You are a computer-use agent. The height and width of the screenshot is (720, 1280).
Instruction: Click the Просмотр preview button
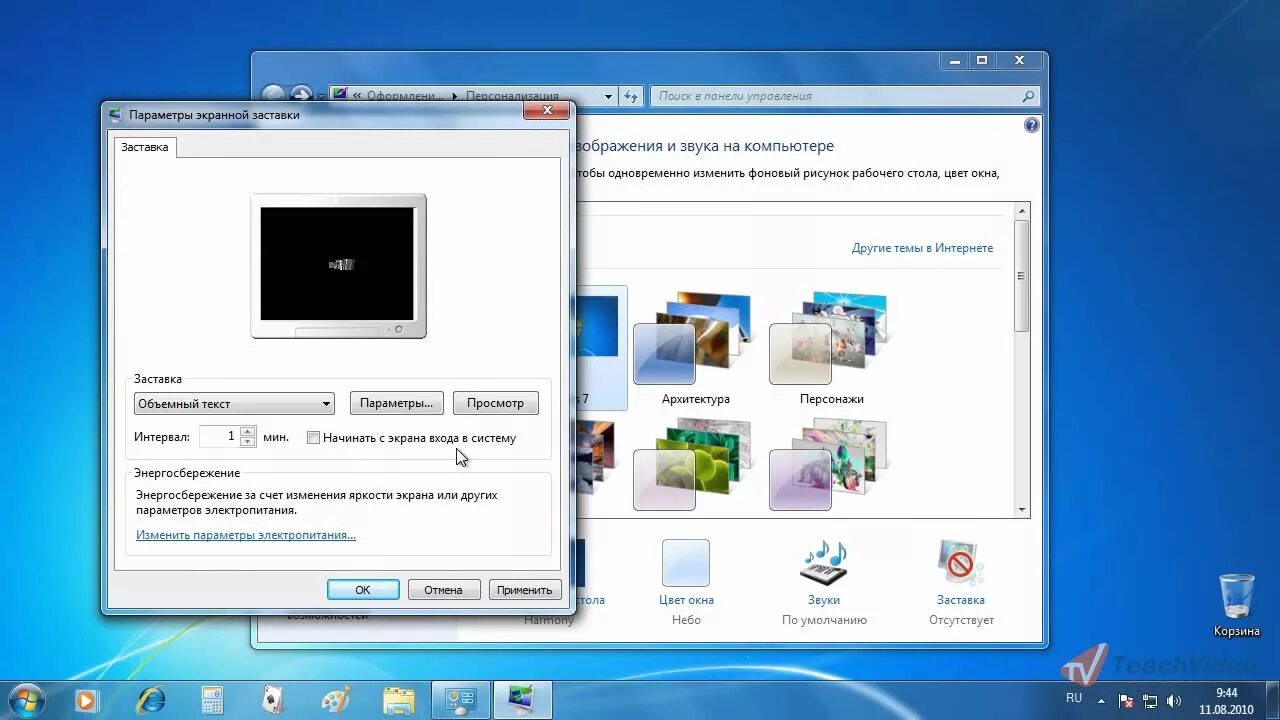[x=495, y=403]
